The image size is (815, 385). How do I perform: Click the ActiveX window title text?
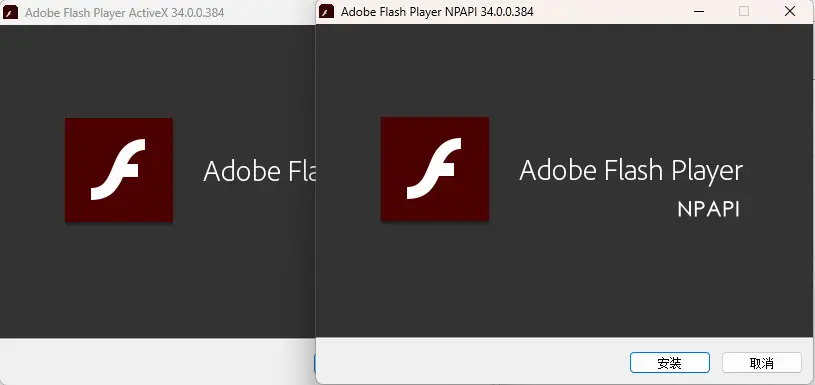124,12
